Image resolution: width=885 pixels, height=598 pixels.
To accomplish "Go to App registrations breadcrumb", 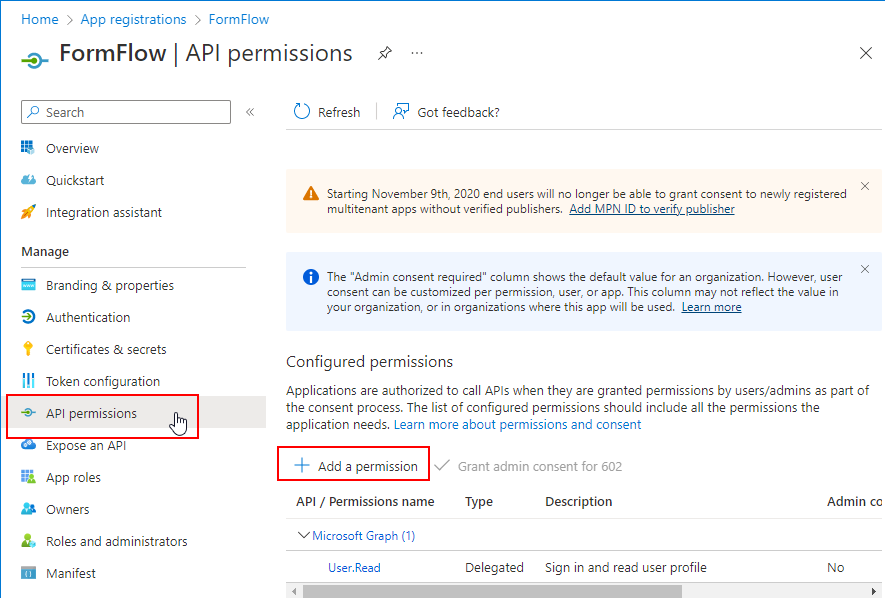I will tap(133, 19).
